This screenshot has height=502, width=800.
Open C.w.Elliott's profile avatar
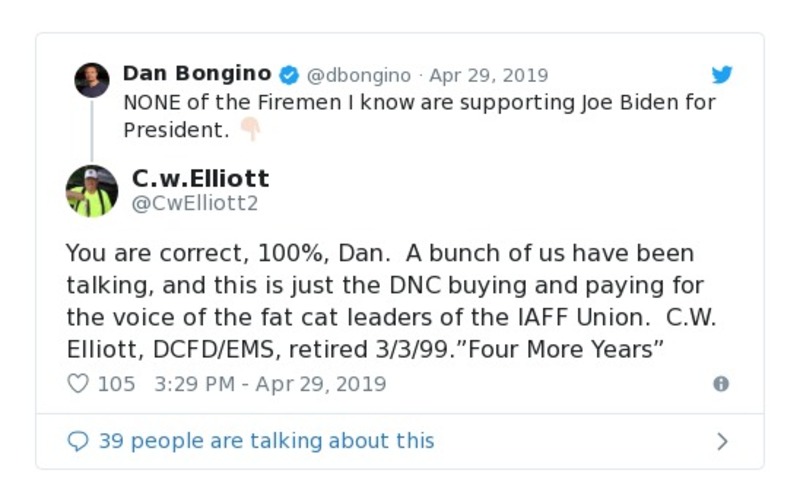[92, 191]
